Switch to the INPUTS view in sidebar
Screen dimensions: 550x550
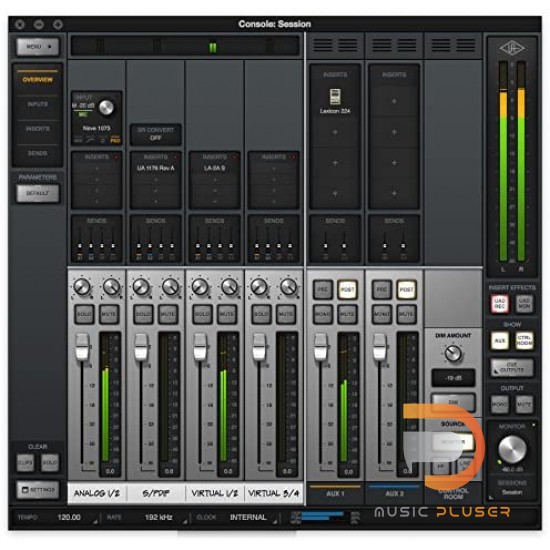click(38, 104)
